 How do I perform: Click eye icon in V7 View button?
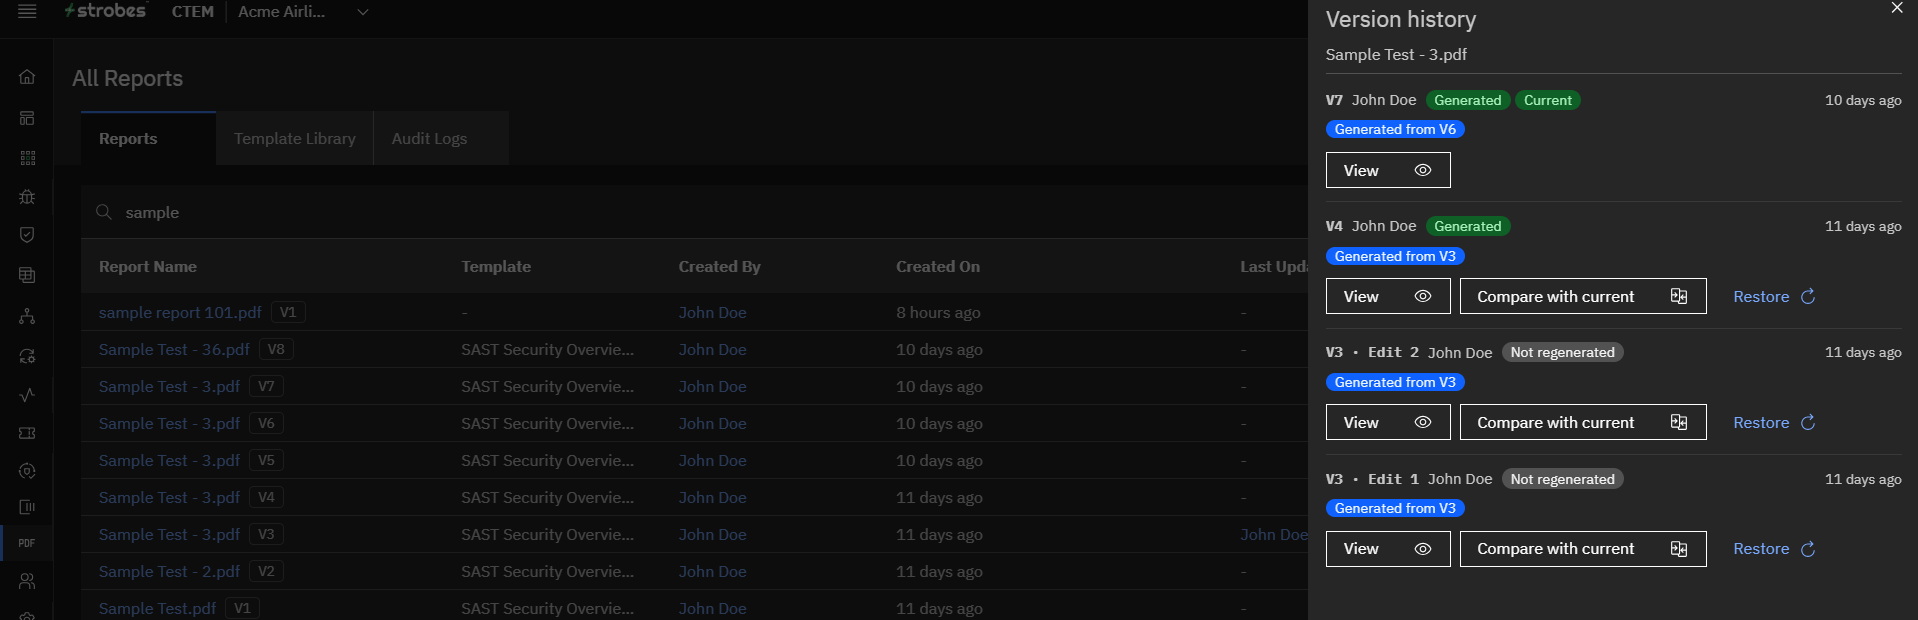pos(1423,171)
